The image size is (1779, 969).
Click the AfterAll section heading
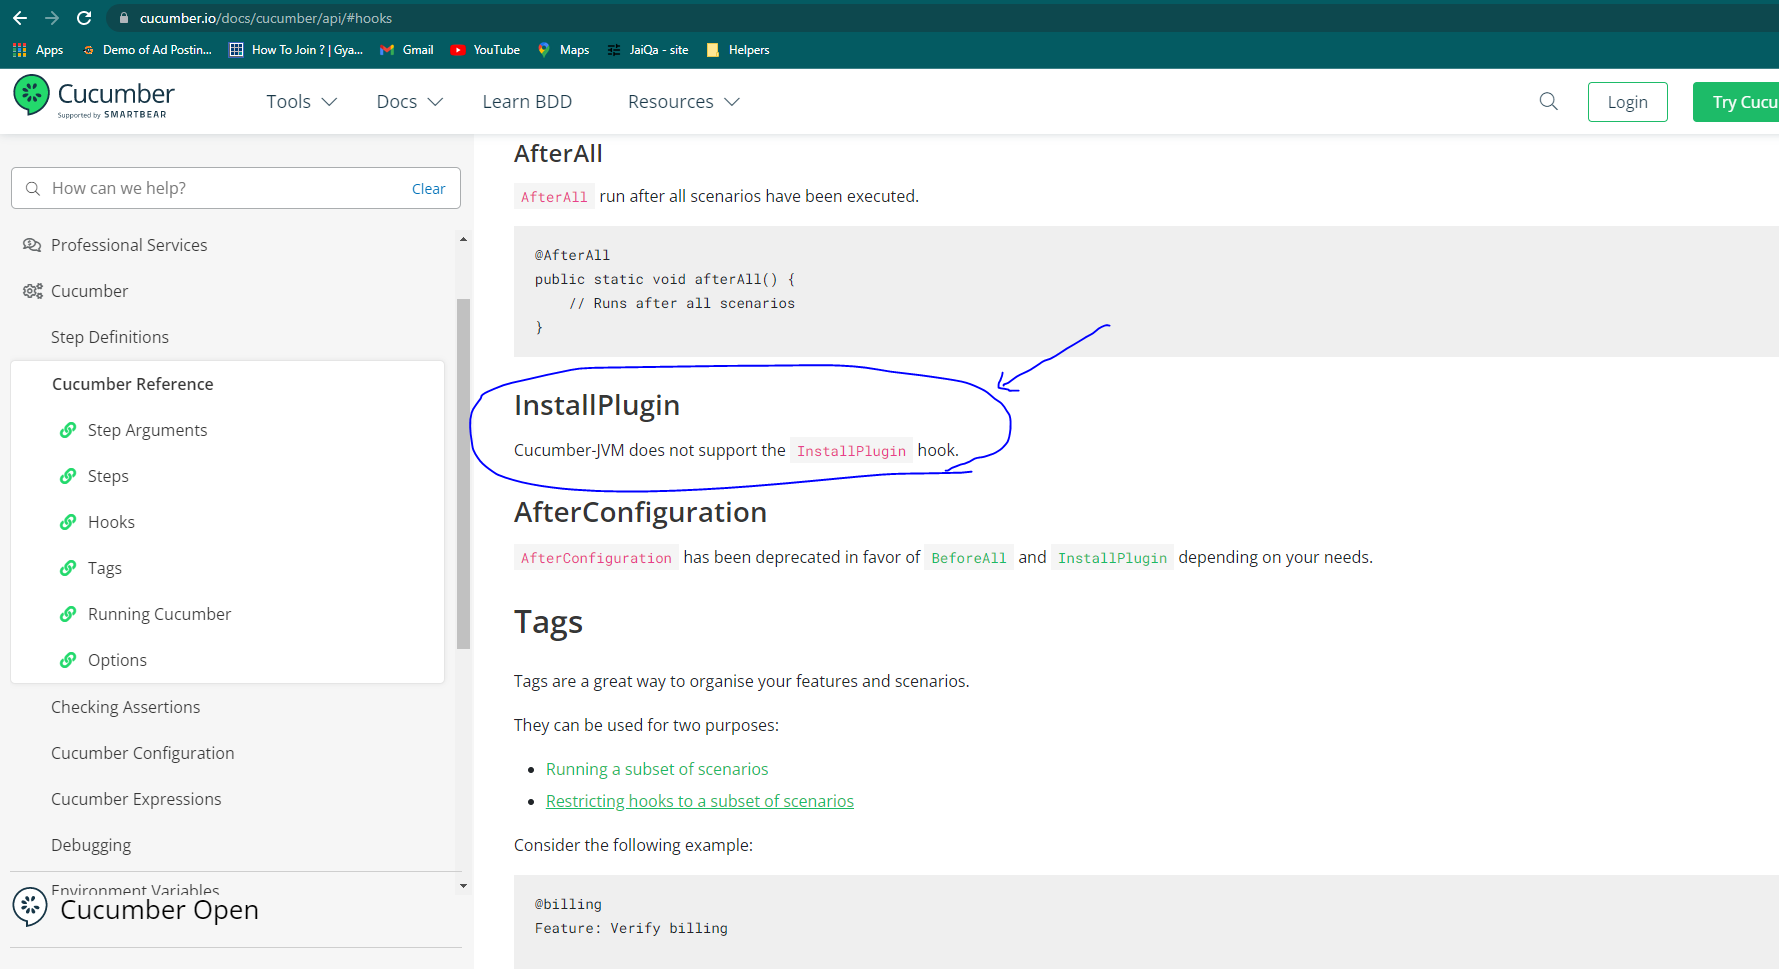pos(558,153)
